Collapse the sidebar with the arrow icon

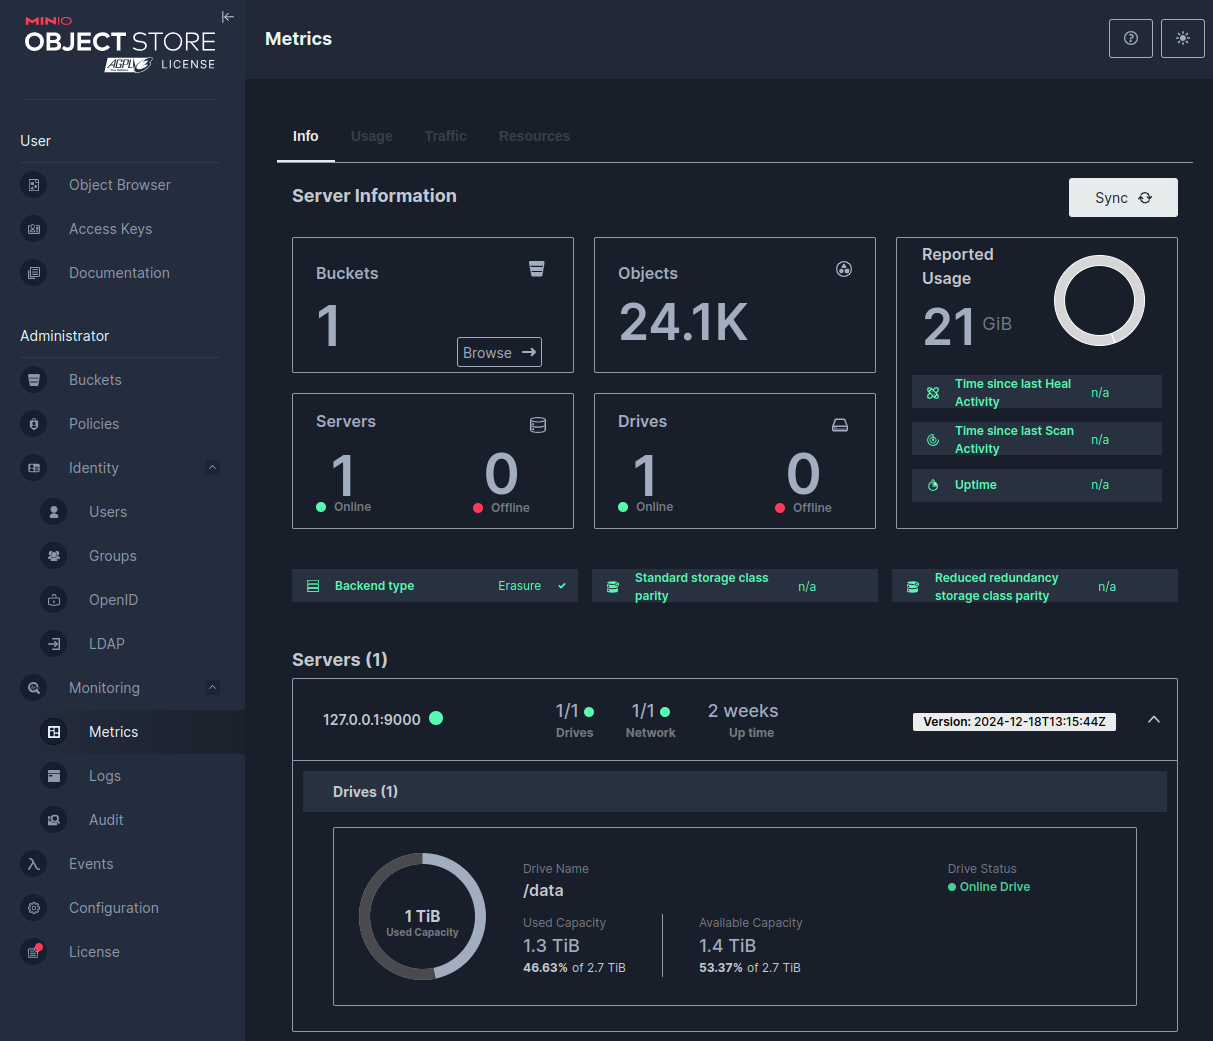[x=228, y=16]
